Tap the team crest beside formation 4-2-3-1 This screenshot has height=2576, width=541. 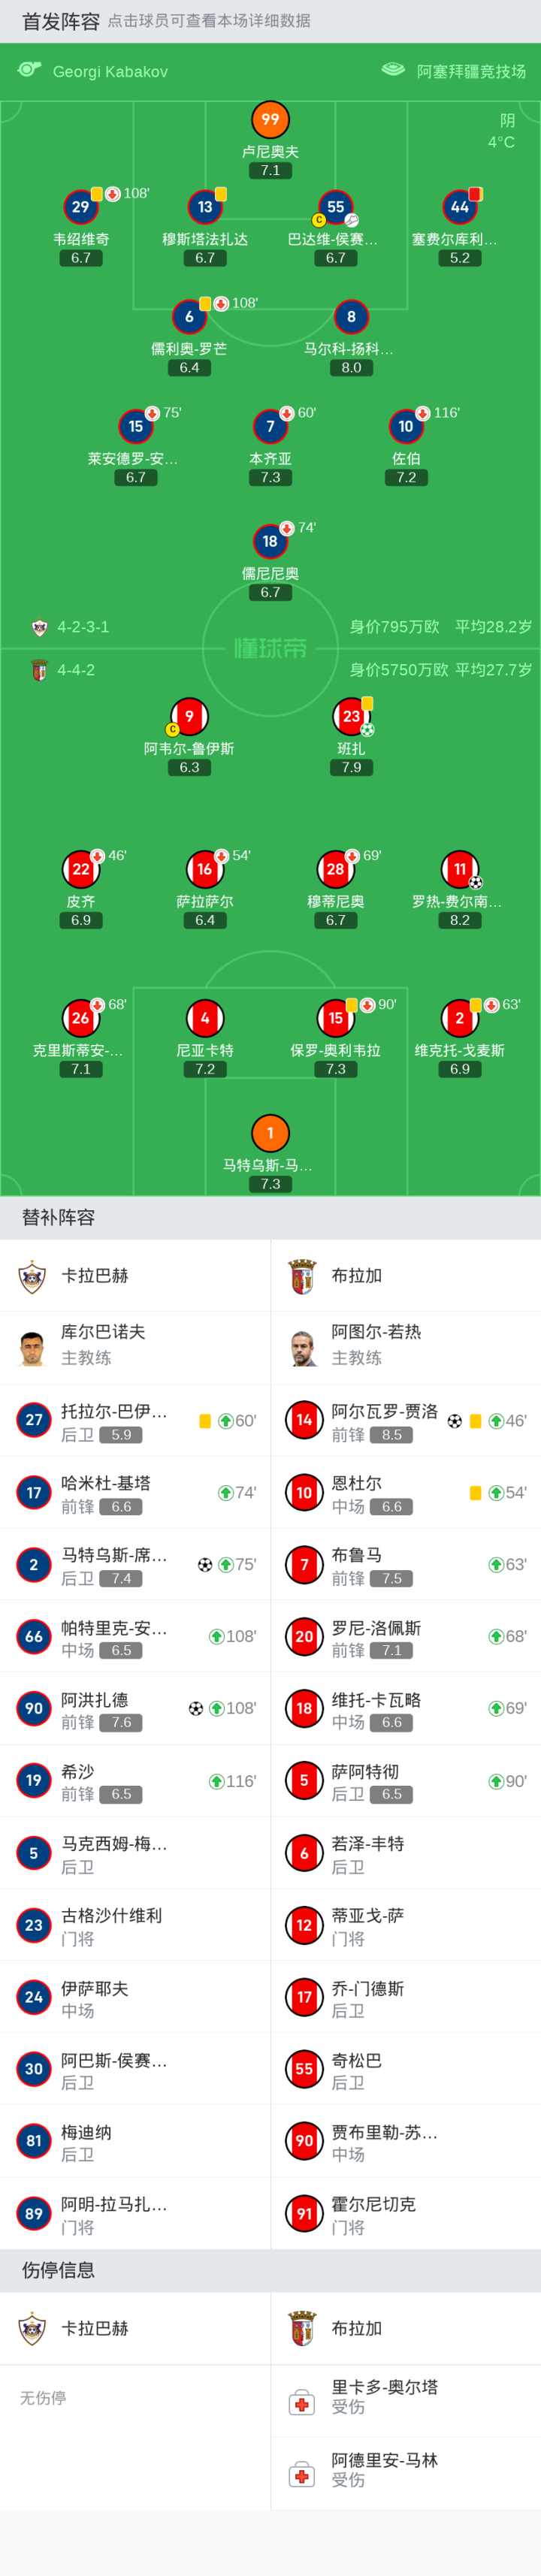(40, 628)
